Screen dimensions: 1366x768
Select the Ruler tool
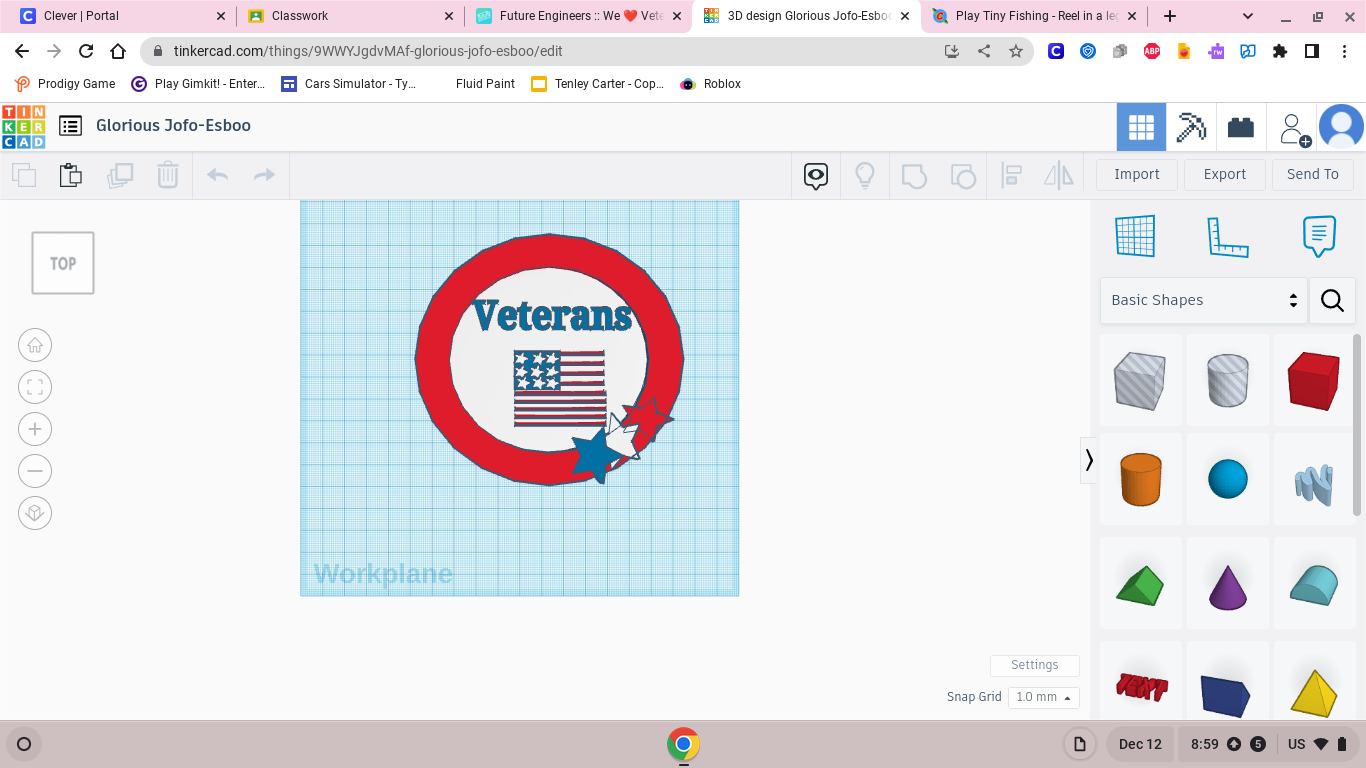tap(1228, 237)
